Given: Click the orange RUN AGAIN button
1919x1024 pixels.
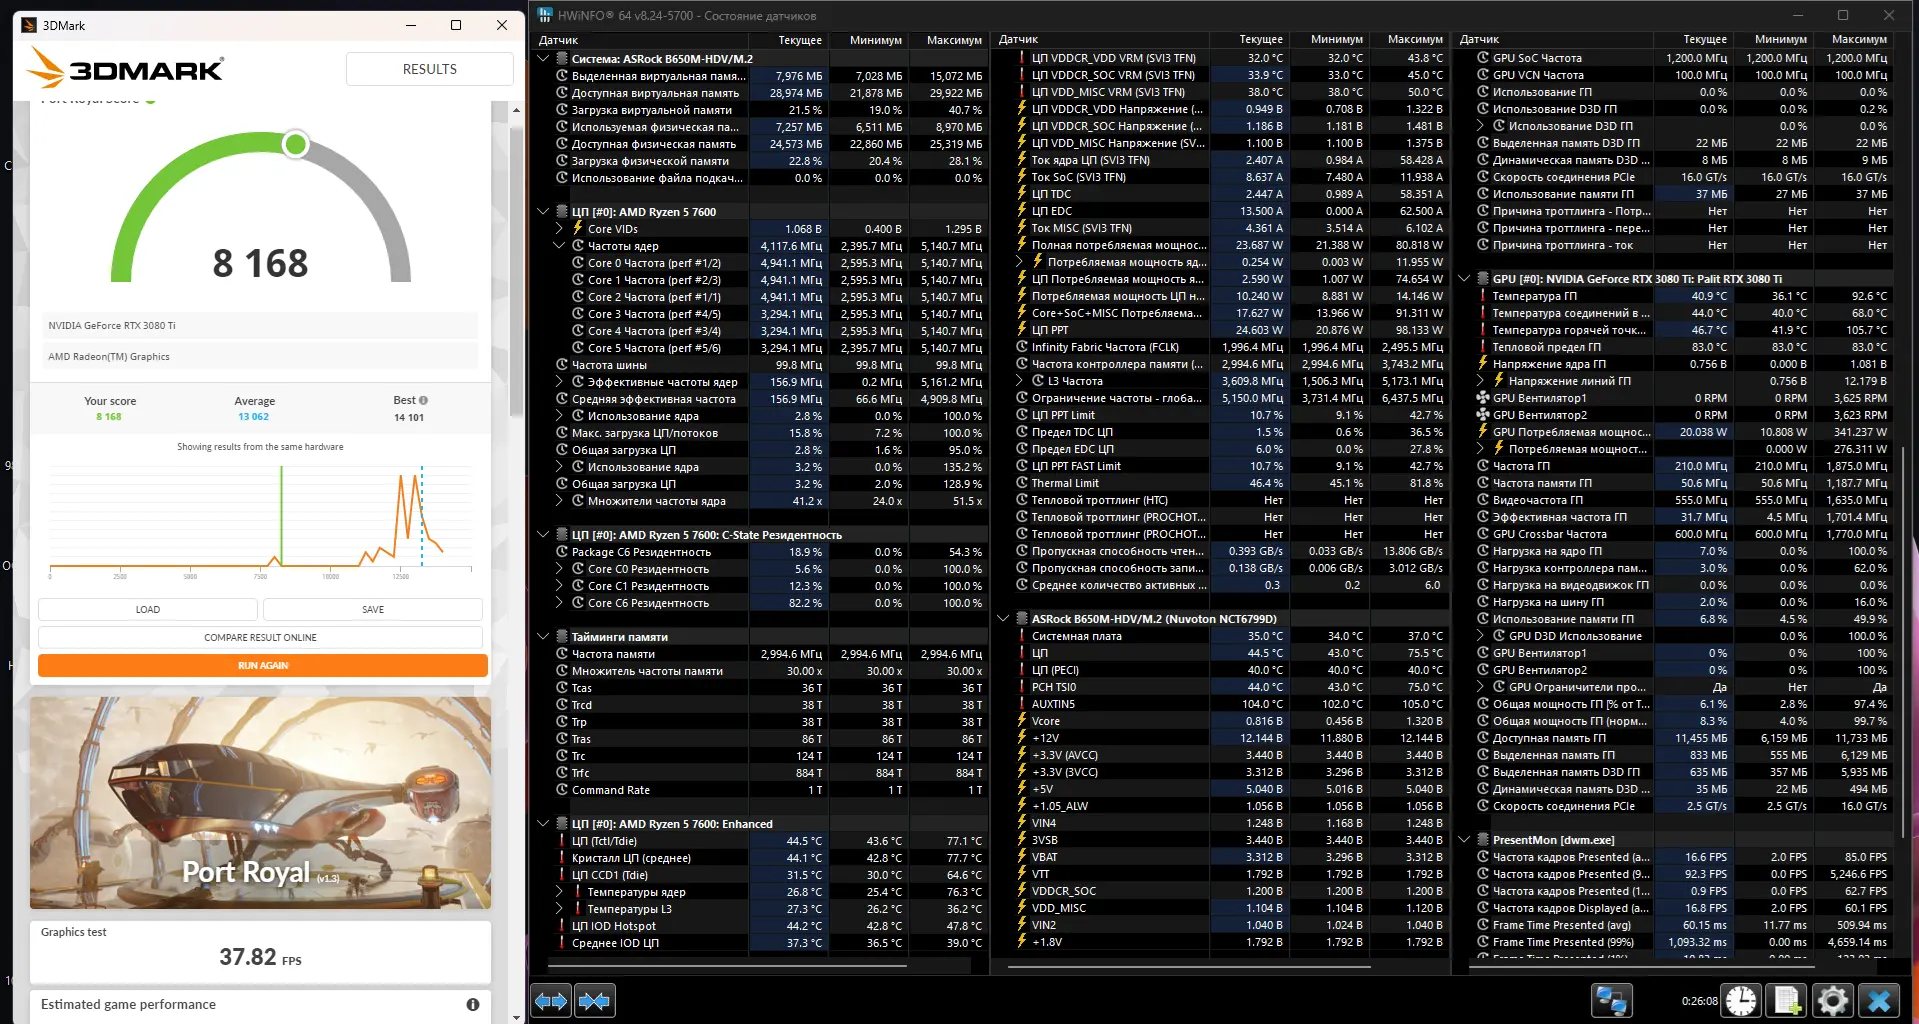Looking at the screenshot, I should (x=263, y=665).
